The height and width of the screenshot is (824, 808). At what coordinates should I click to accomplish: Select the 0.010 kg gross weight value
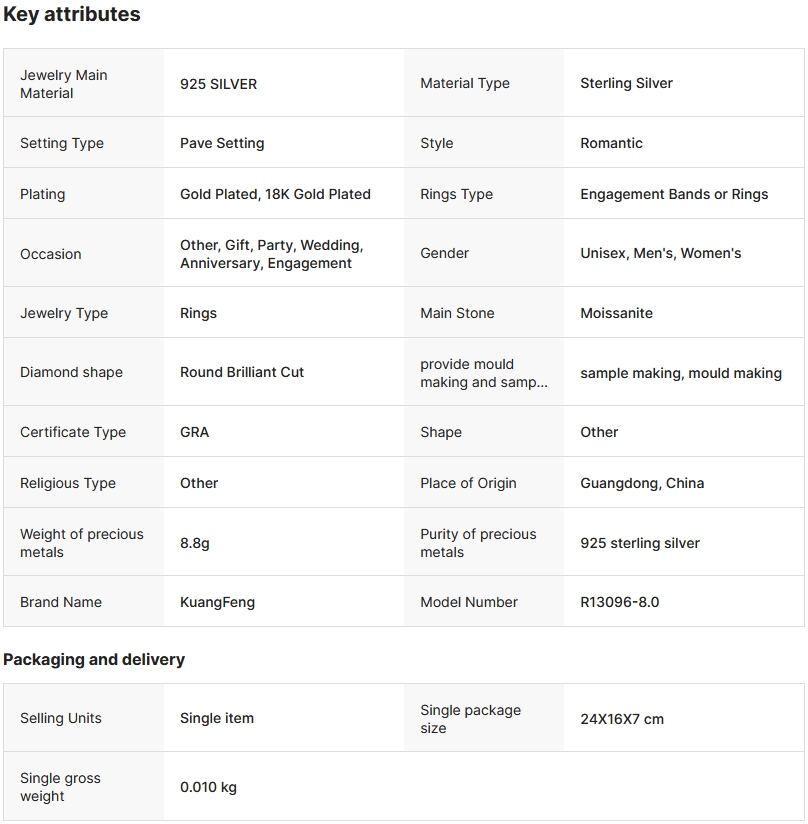208,787
